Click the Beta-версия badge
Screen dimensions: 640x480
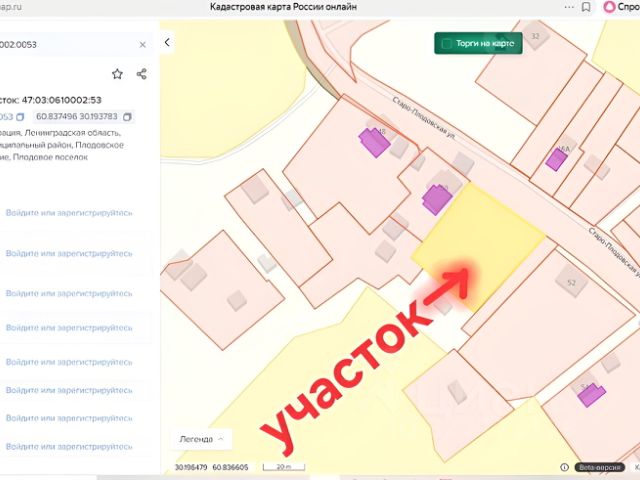coord(599,467)
